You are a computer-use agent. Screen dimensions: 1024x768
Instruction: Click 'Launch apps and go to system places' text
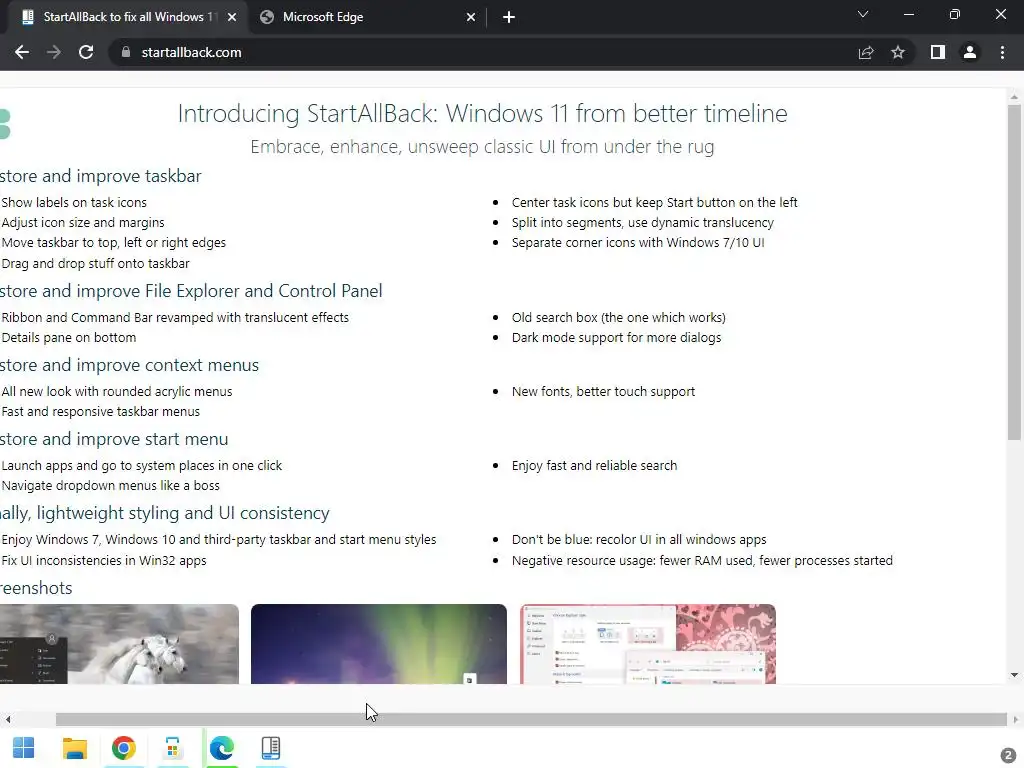142,466
